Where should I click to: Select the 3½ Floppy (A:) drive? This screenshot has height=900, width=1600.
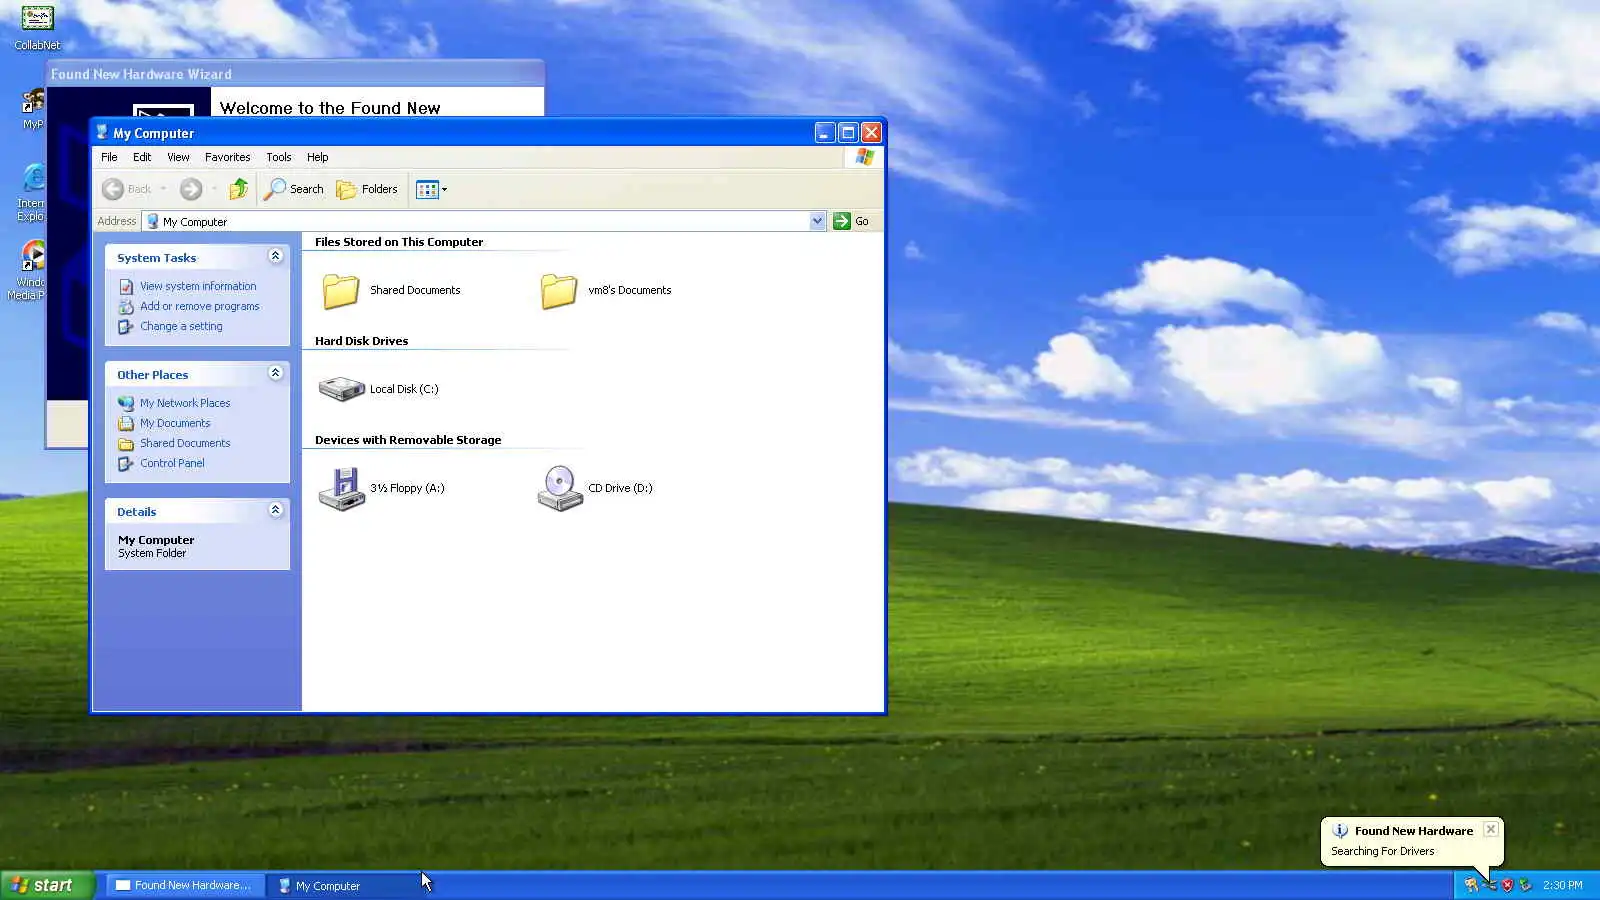(x=381, y=488)
